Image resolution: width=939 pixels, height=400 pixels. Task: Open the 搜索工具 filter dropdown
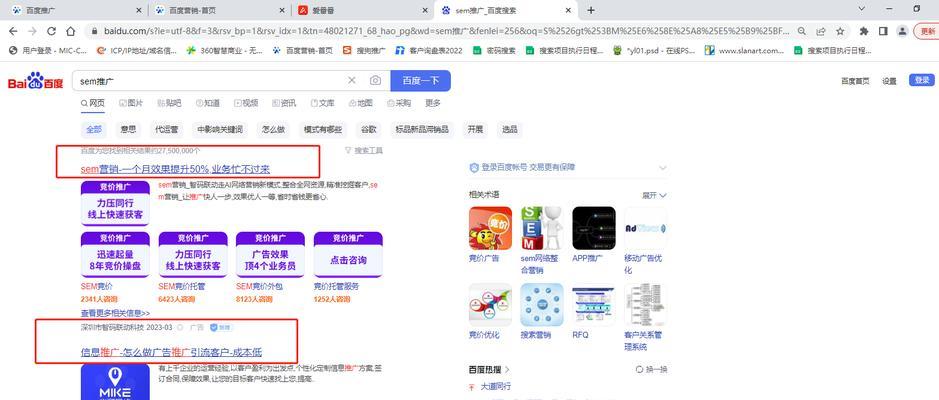point(364,150)
